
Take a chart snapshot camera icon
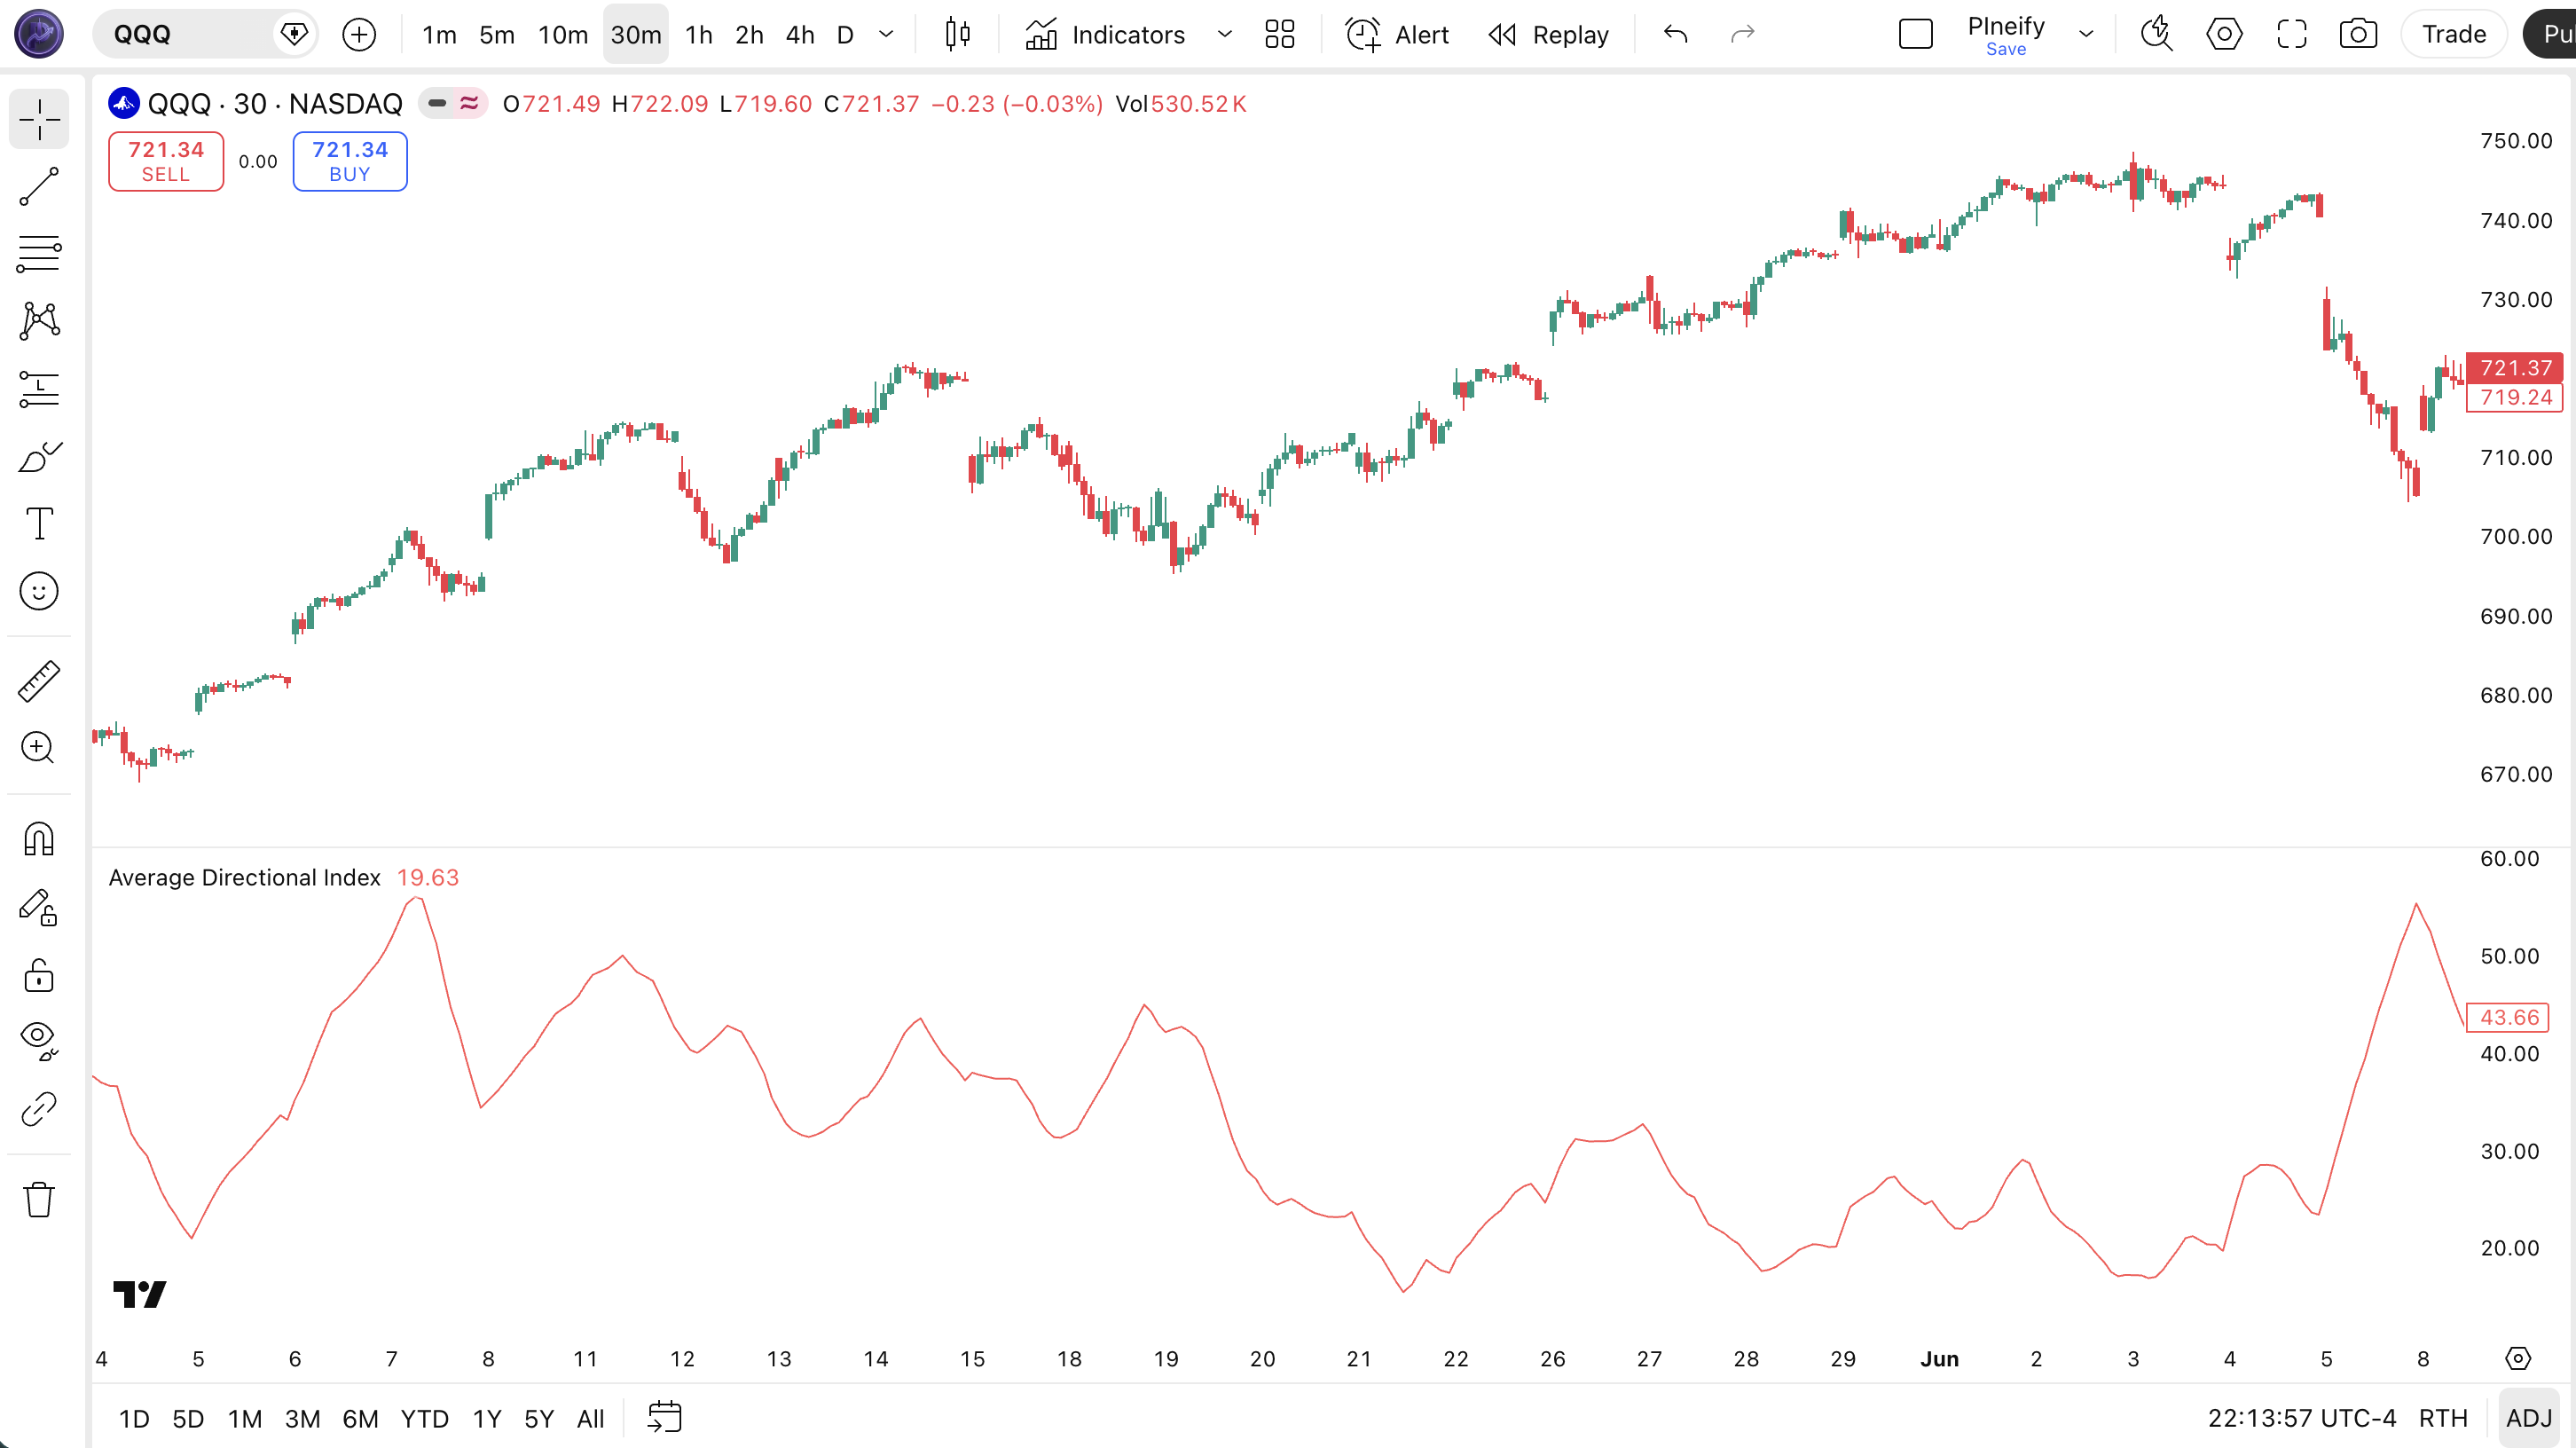(x=2358, y=34)
